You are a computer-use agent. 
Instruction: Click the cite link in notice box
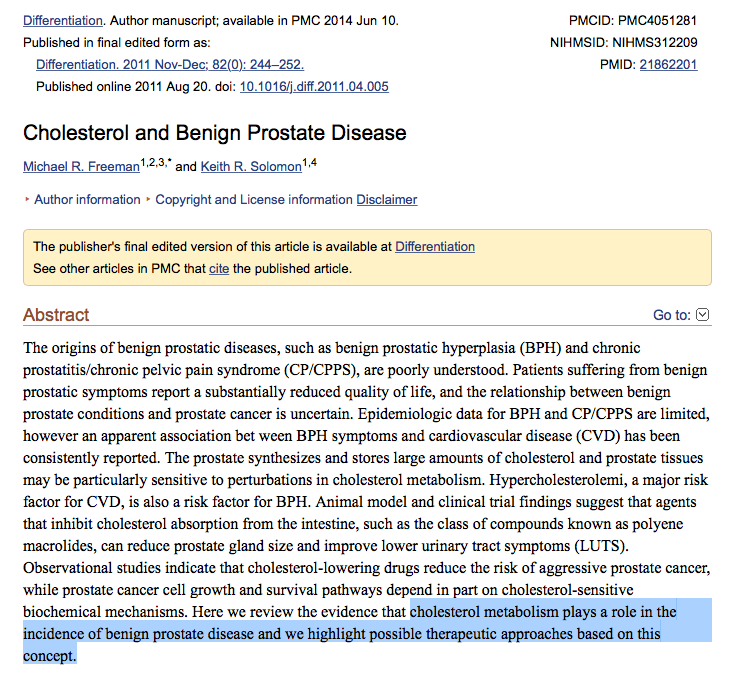tap(219, 268)
